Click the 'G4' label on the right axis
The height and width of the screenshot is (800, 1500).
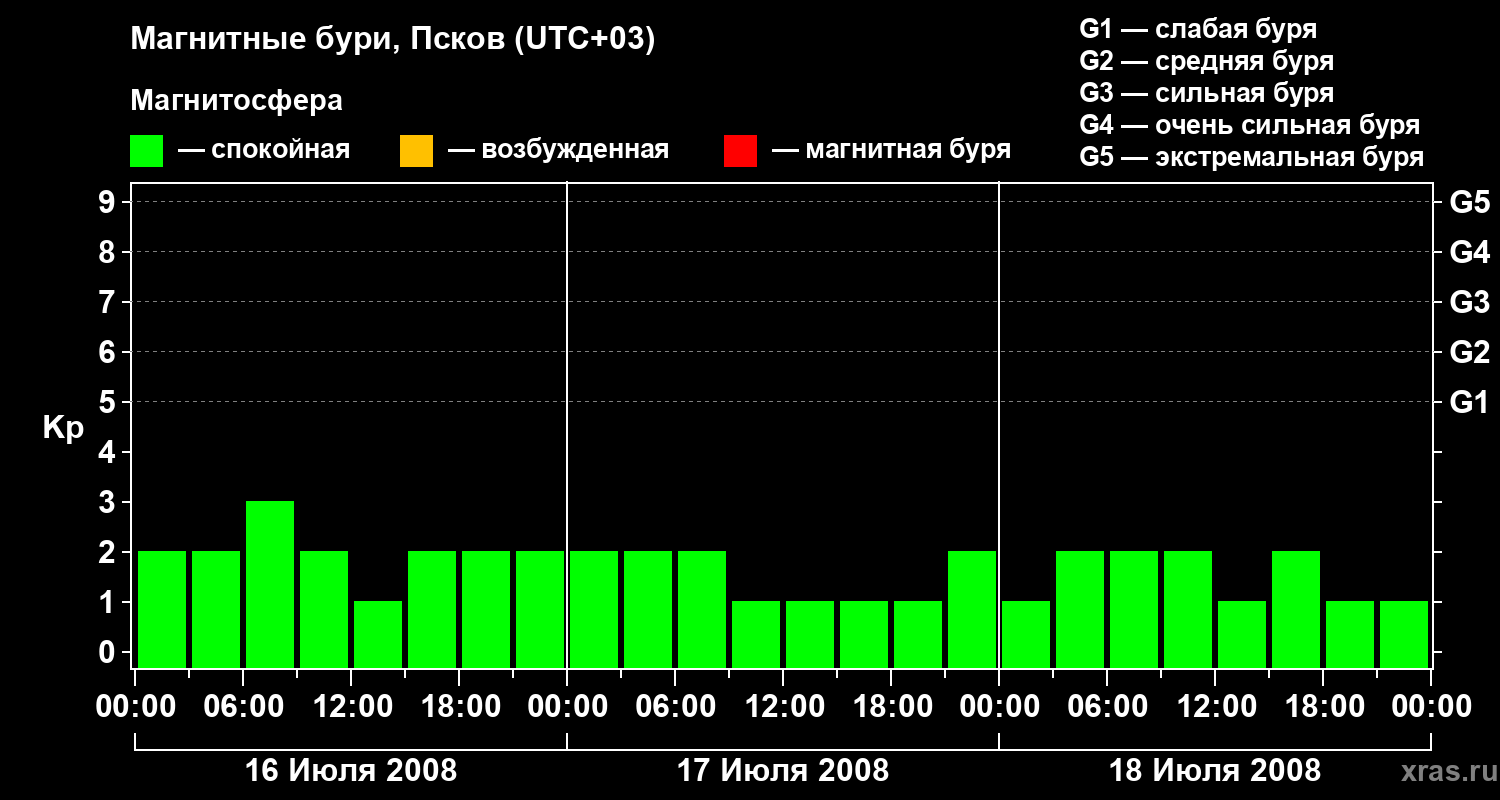pos(1469,253)
